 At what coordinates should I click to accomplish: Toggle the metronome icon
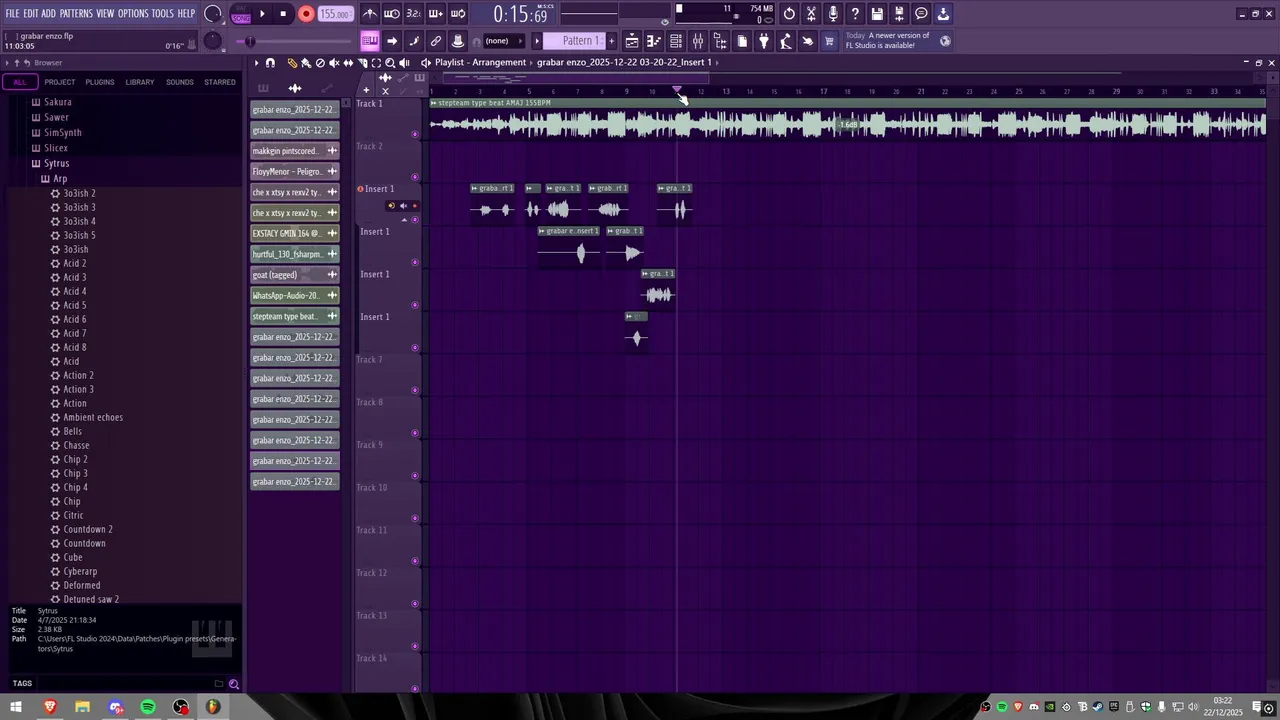pos(370,14)
